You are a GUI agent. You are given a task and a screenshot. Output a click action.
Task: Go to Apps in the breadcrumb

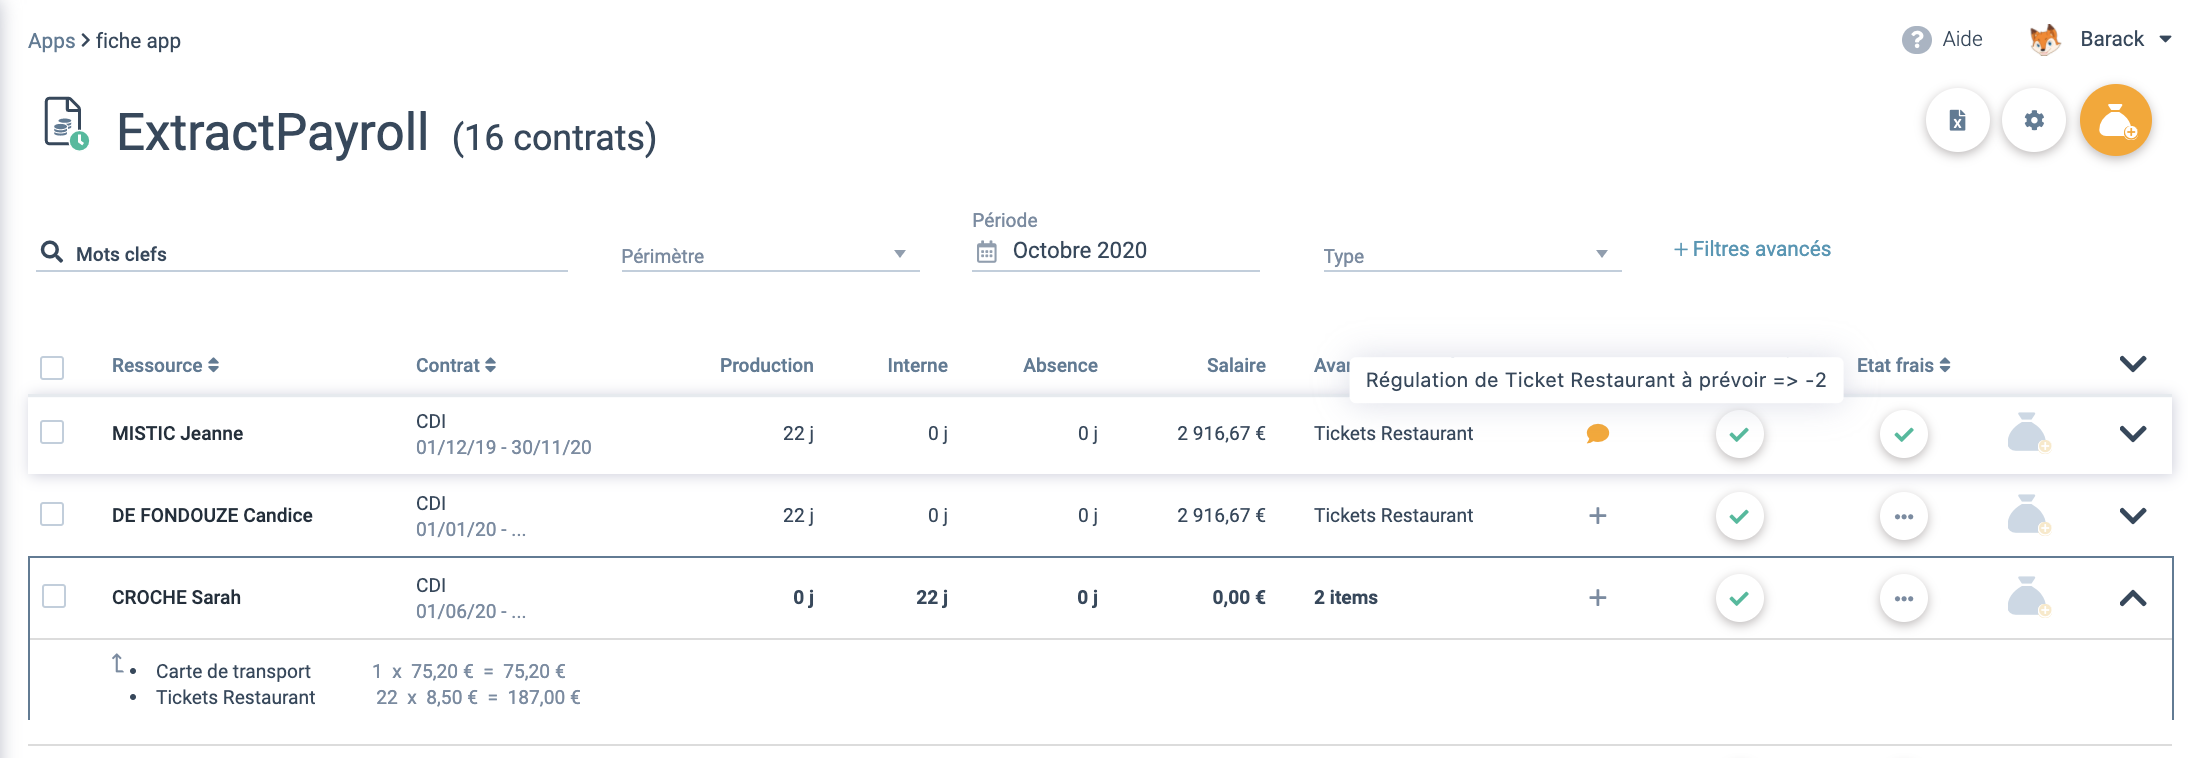(x=51, y=41)
